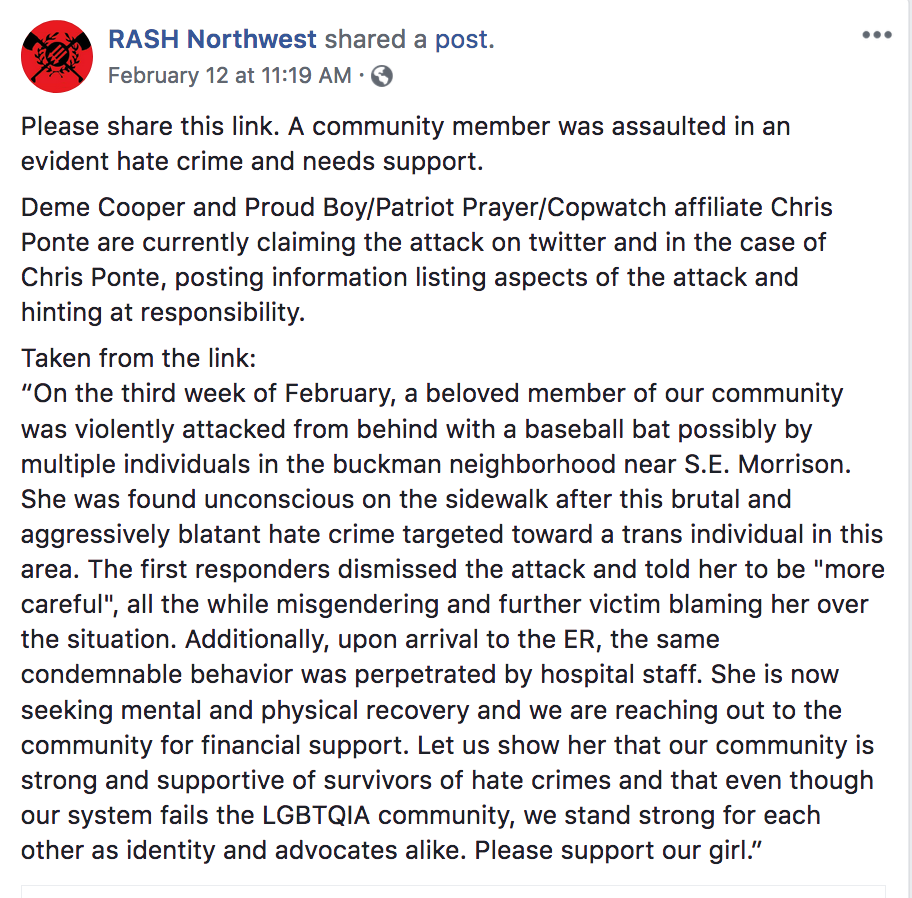
Task: Click the February 12 at 11:19 AM timestamp
Action: click(x=229, y=76)
